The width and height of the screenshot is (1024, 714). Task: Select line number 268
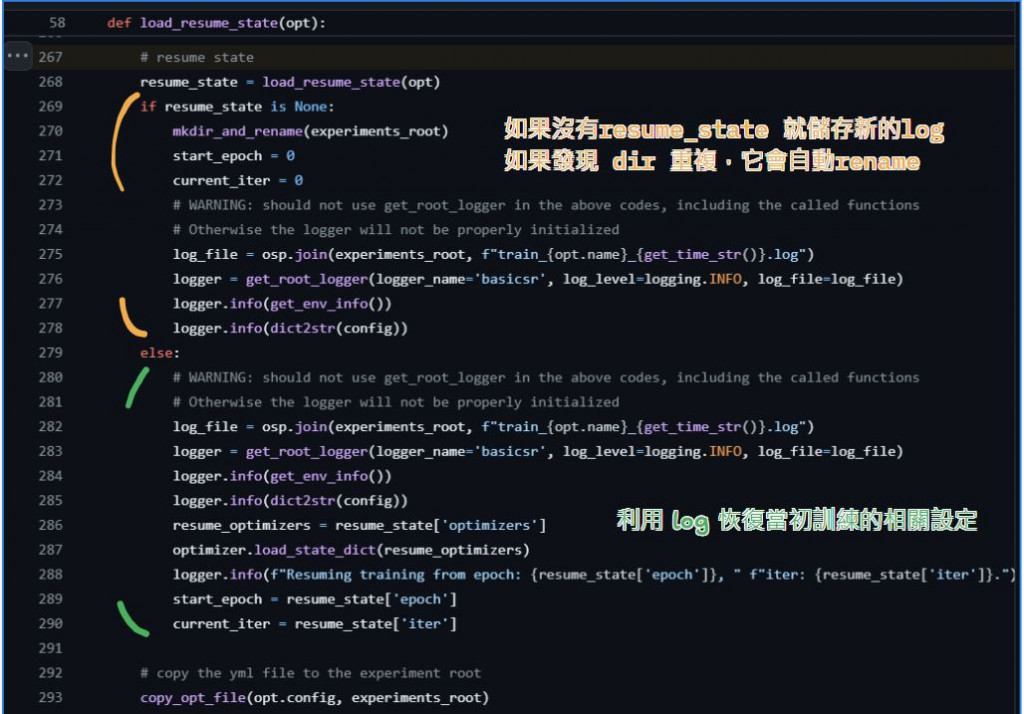click(x=50, y=82)
